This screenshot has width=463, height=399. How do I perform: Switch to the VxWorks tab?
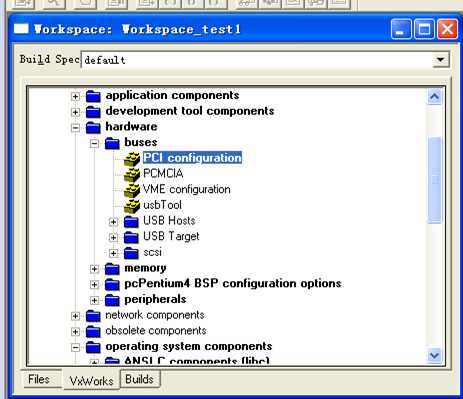pos(91,380)
